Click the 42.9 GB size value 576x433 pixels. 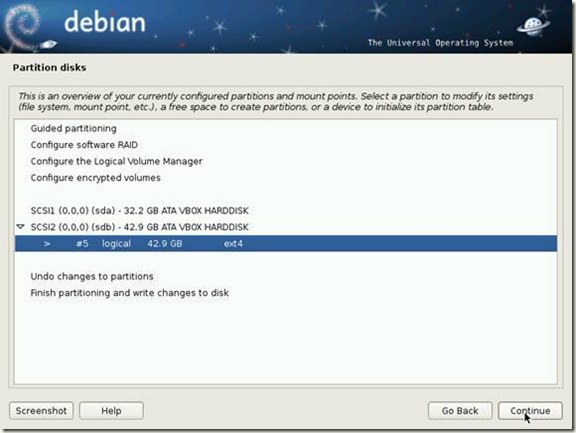165,244
